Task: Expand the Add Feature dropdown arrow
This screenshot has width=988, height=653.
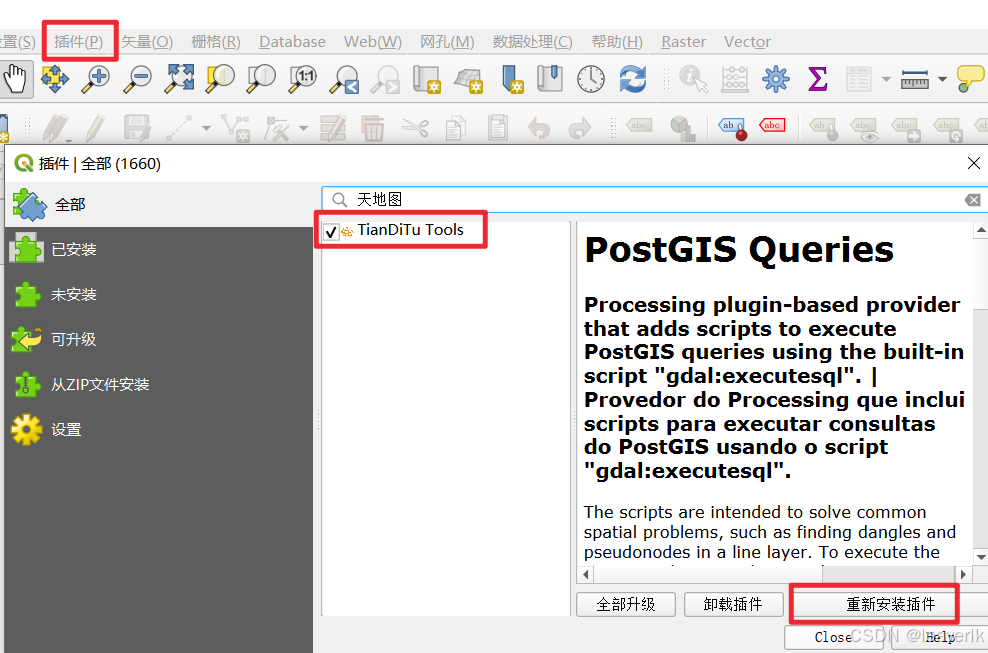Action: coord(206,128)
